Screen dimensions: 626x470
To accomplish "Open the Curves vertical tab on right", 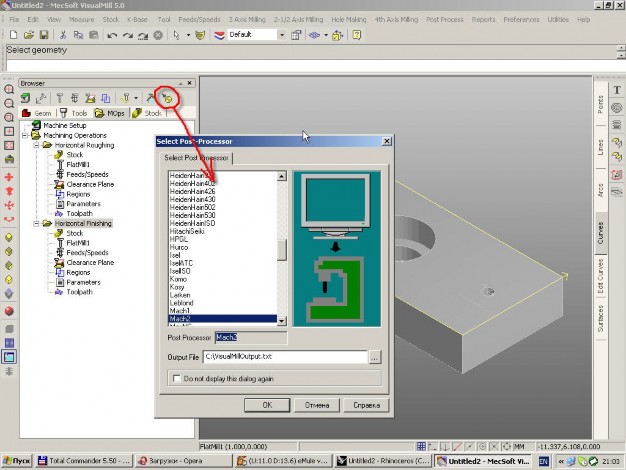I will click(600, 233).
